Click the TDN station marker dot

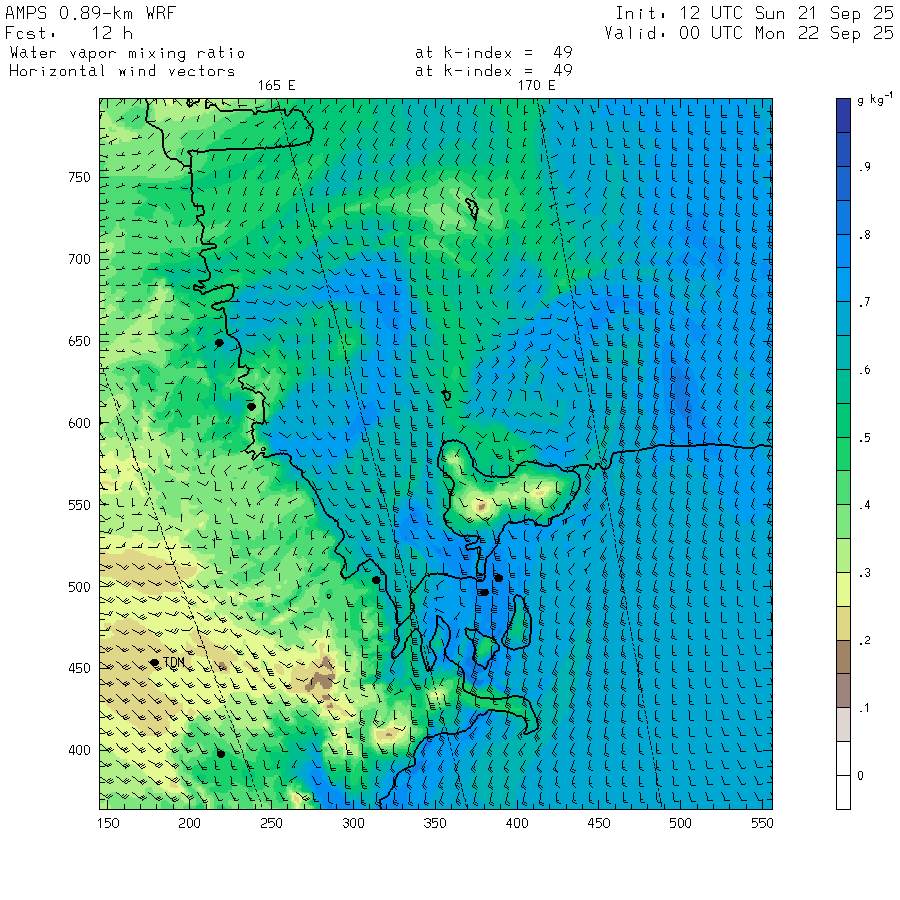(155, 662)
